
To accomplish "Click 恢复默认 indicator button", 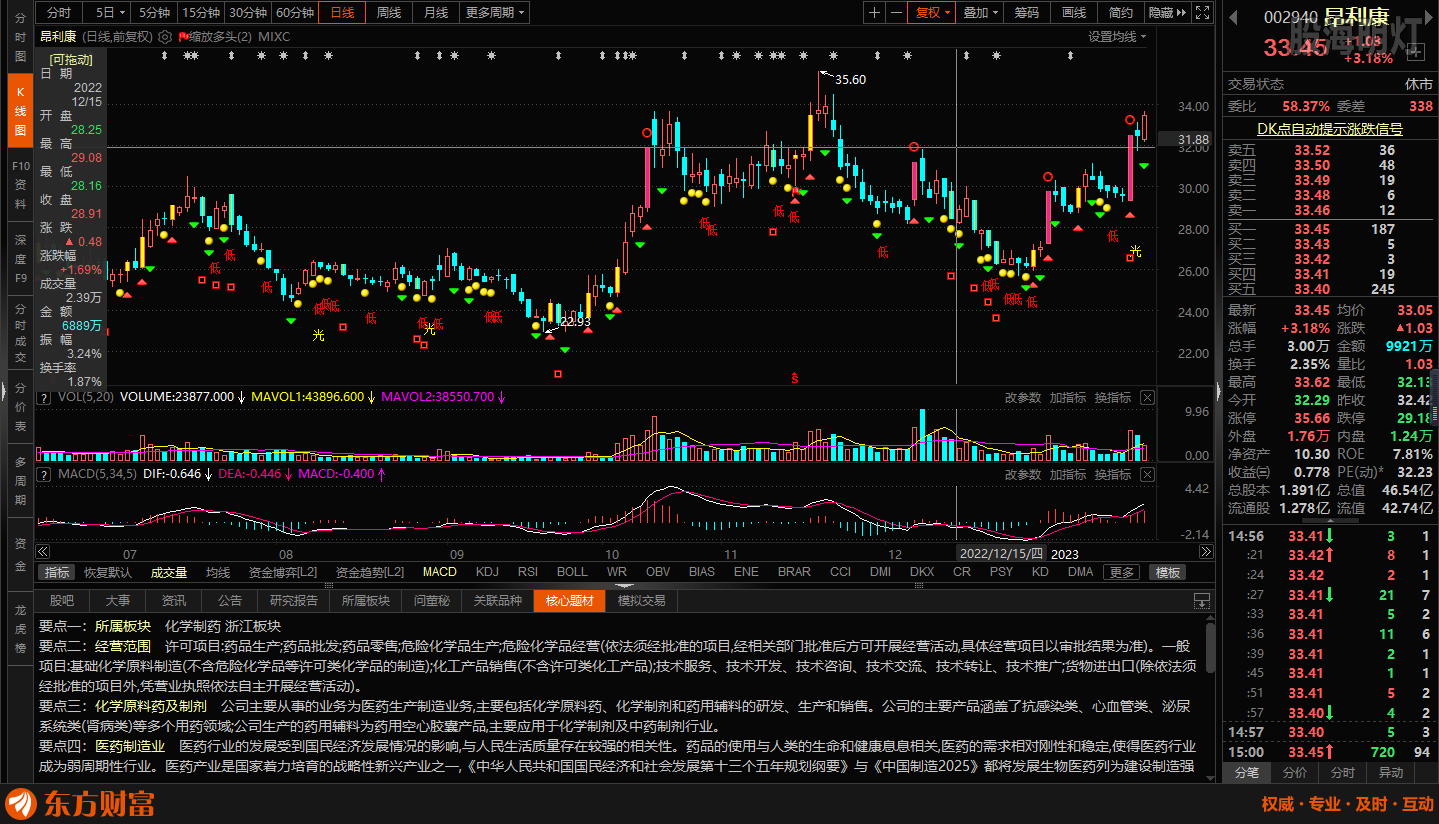I will pyautogui.click(x=107, y=573).
